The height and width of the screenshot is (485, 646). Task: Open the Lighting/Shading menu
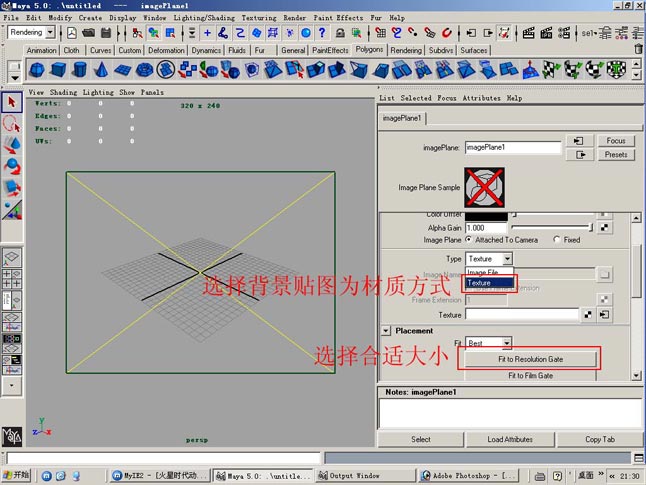pyautogui.click(x=204, y=18)
